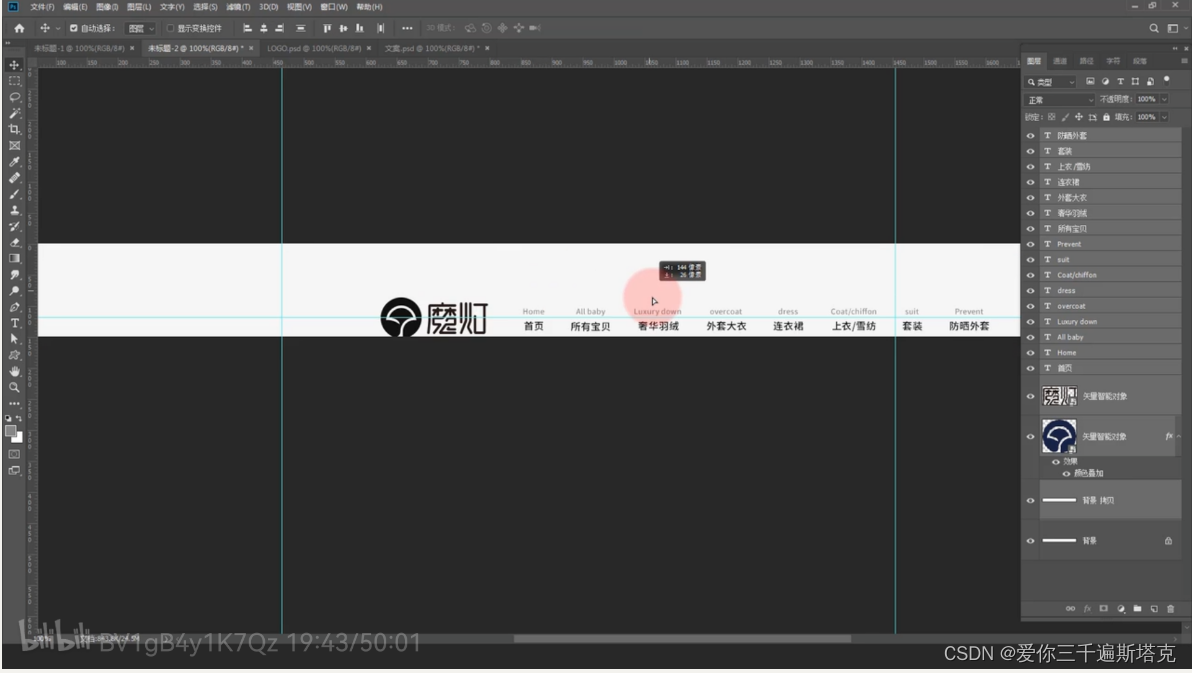Image resolution: width=1192 pixels, height=673 pixels.
Task: Select the Hand tool
Action: (x=14, y=371)
